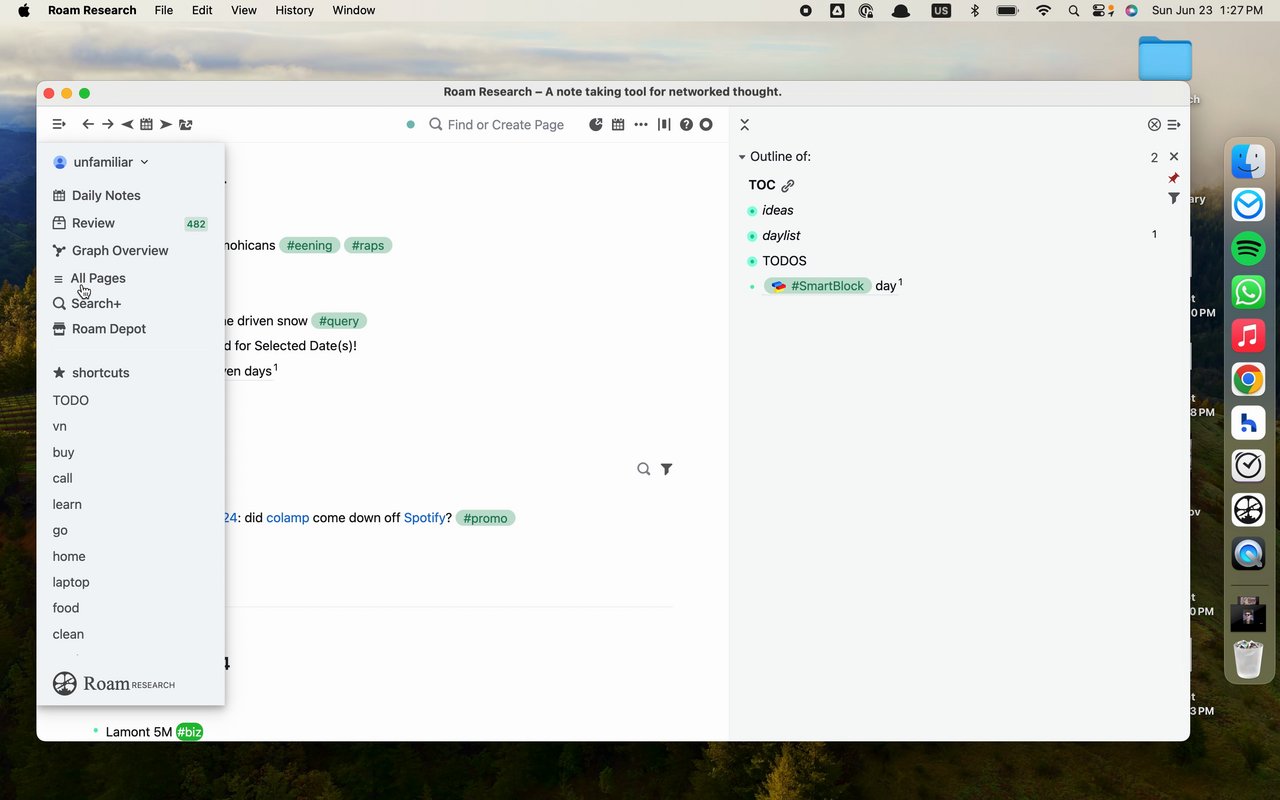Click the #promo tag
Viewport: 1280px width, 800px height.
pos(485,518)
